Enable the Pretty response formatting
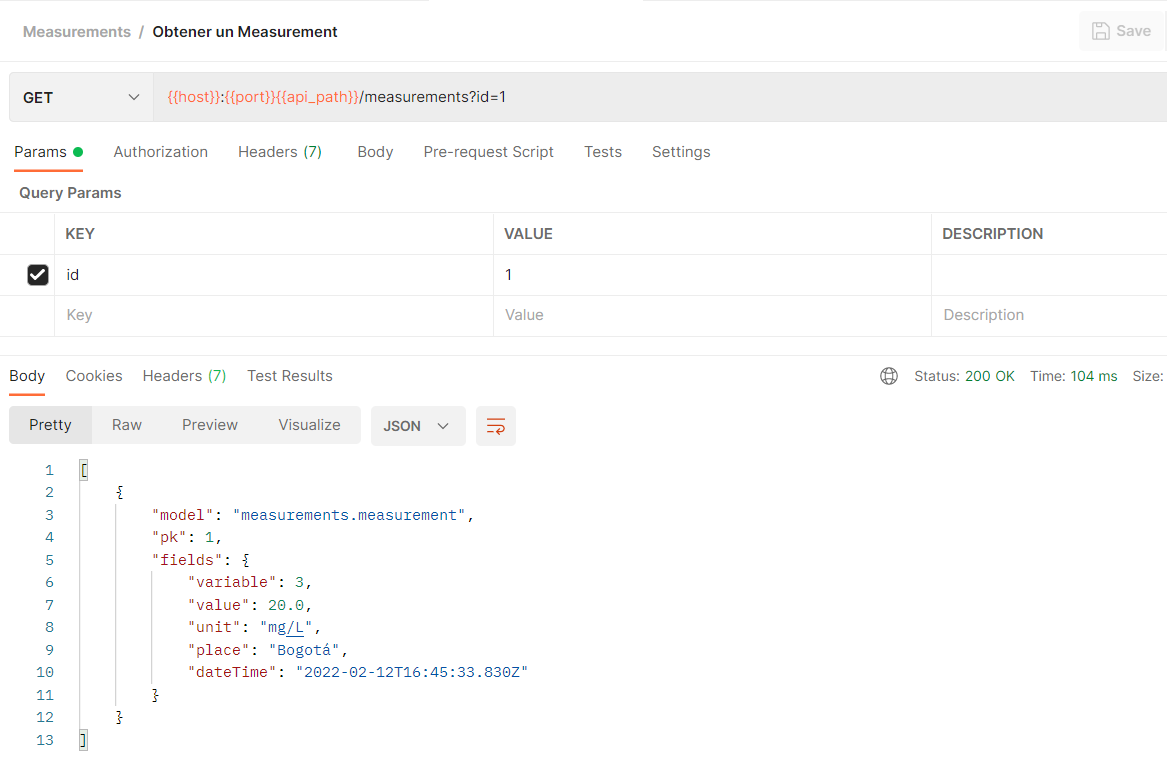The width and height of the screenshot is (1167, 763). [x=50, y=424]
